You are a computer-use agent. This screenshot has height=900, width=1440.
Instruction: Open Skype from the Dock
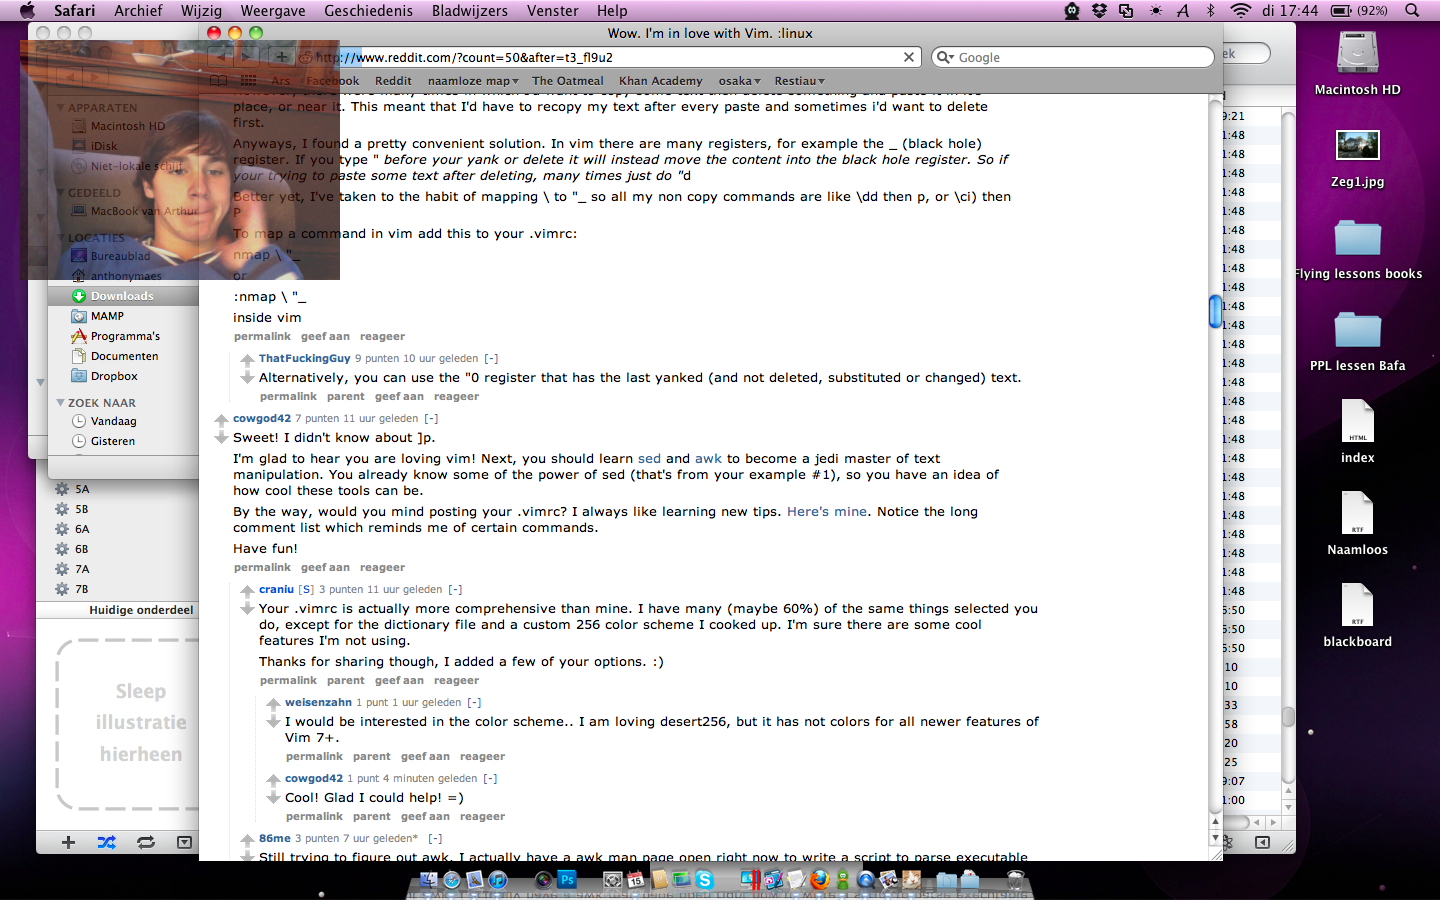click(x=705, y=880)
